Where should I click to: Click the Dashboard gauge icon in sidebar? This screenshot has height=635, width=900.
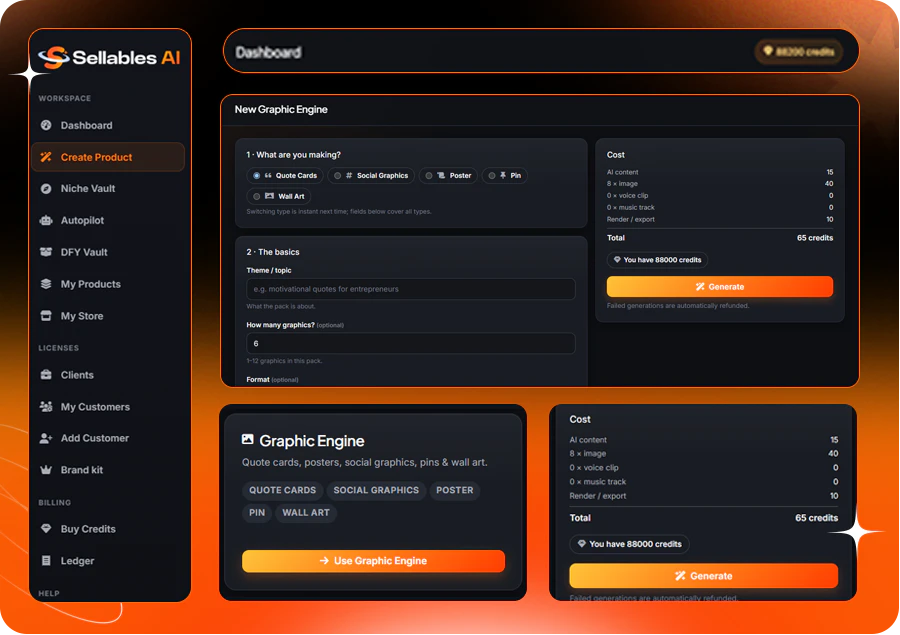pos(46,125)
